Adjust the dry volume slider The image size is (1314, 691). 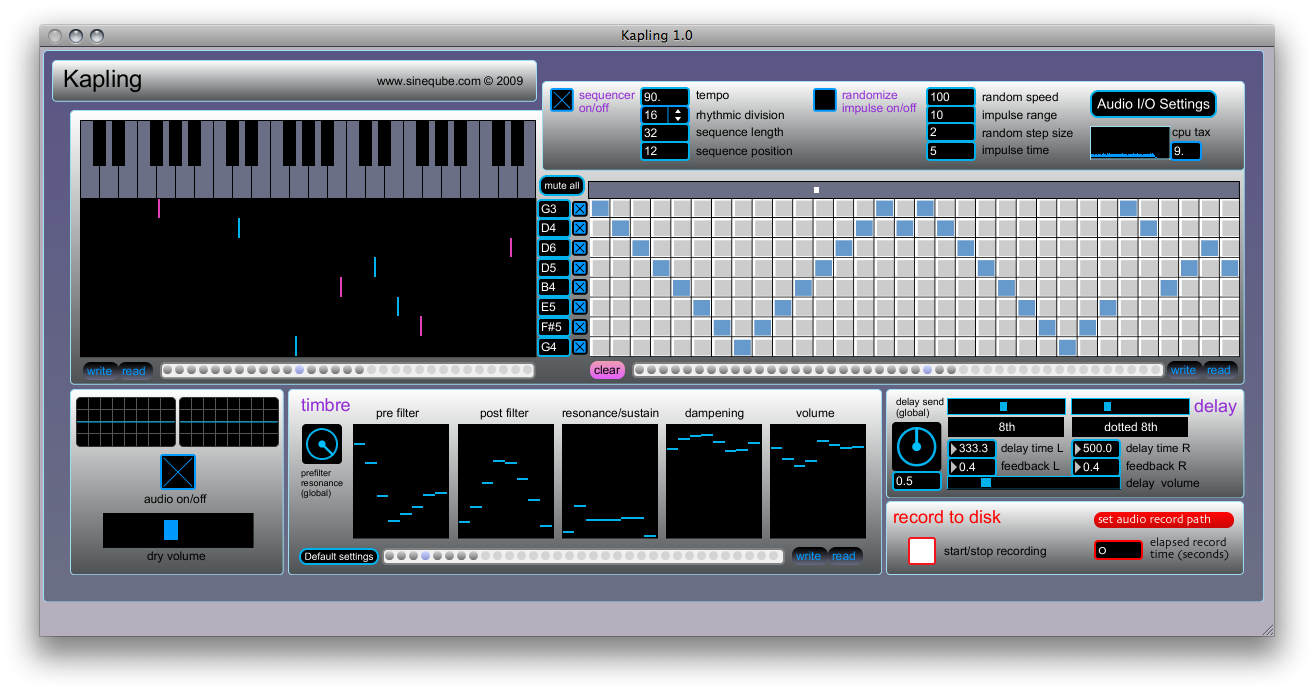pos(171,530)
